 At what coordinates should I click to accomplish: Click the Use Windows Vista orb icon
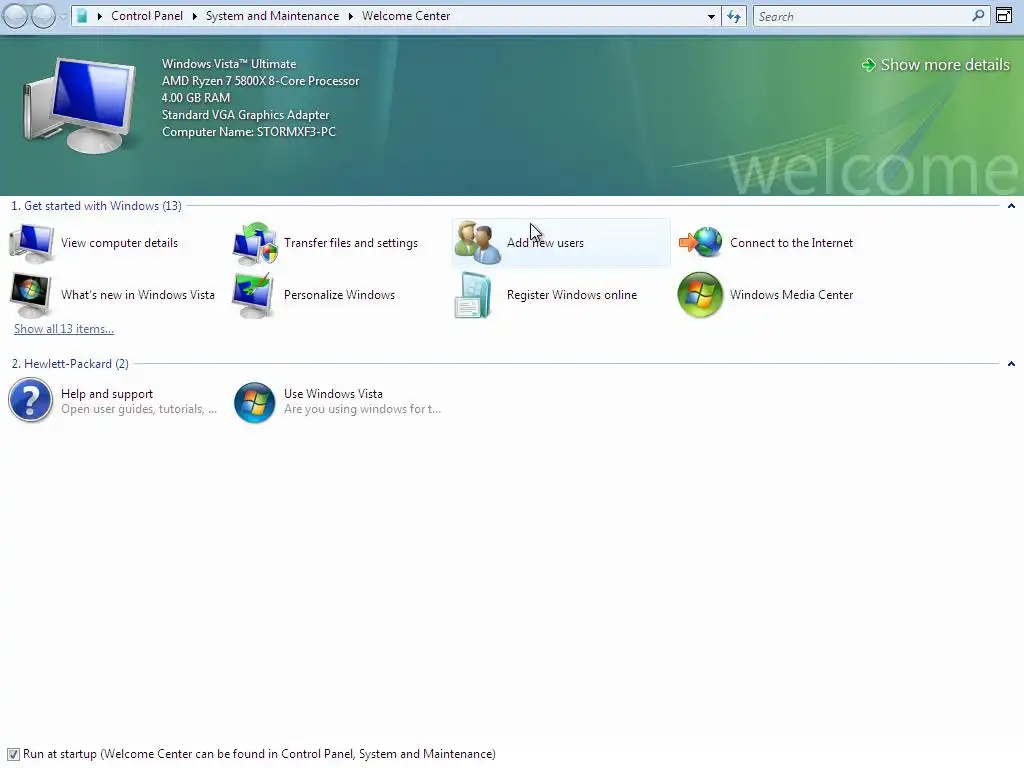[255, 402]
